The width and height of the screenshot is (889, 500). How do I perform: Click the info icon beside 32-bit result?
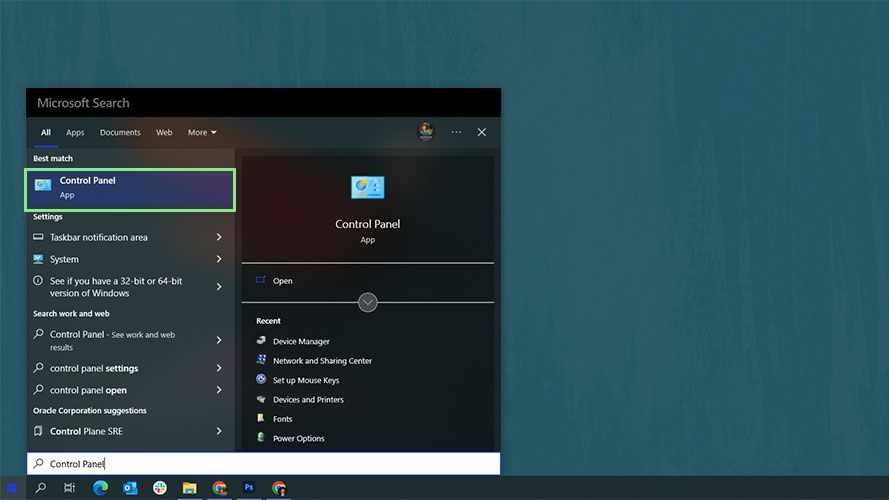38,280
